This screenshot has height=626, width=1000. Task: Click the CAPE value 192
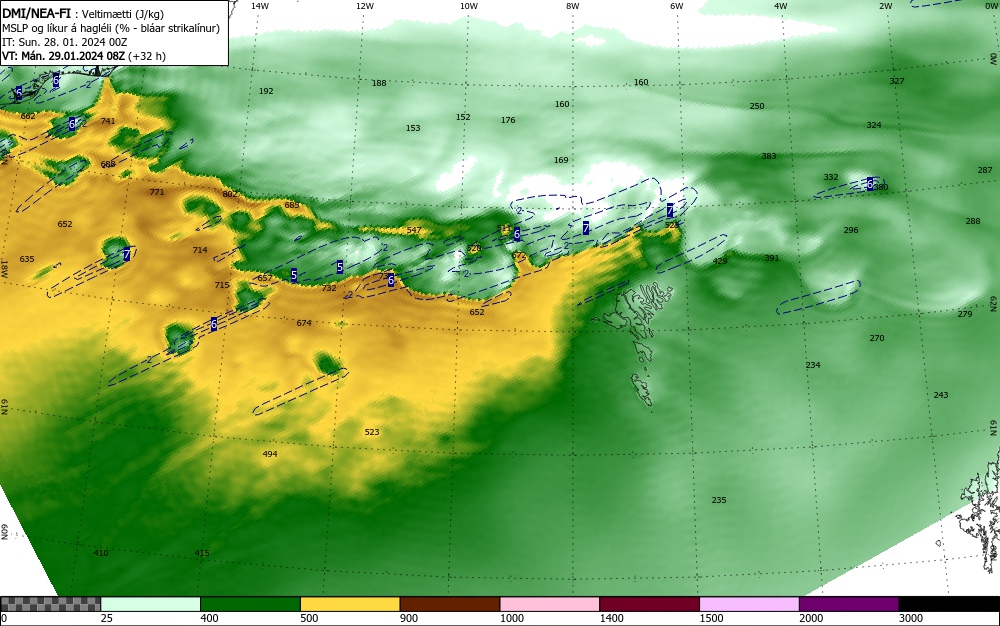click(x=266, y=91)
